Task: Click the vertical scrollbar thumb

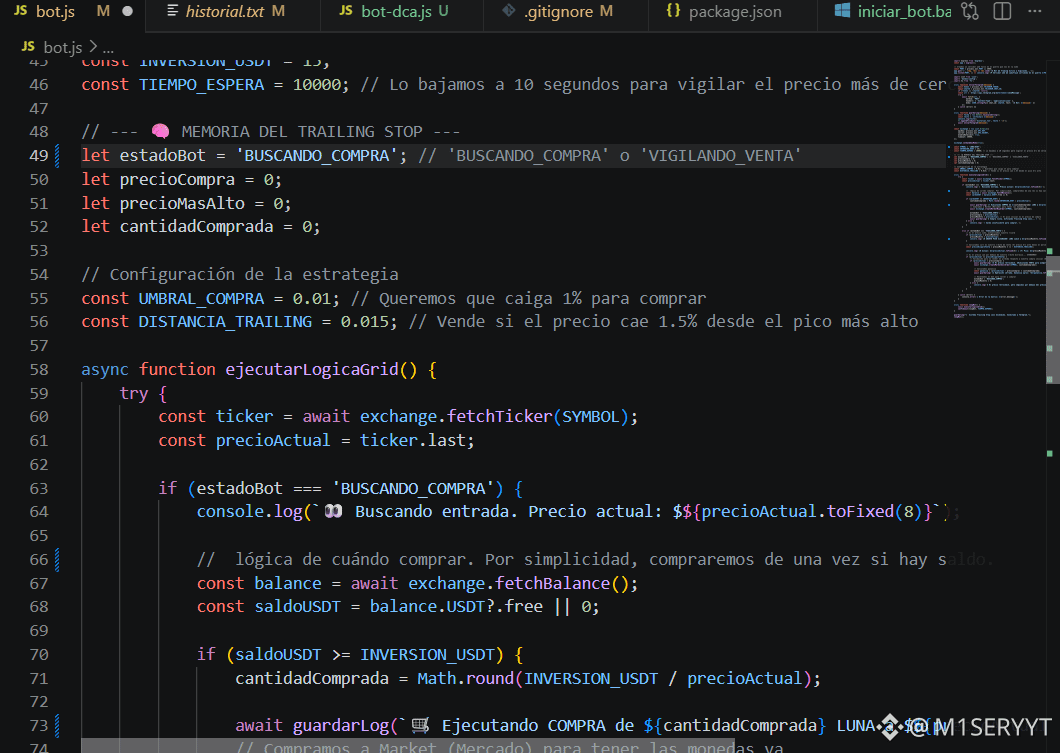Action: click(x=1053, y=318)
